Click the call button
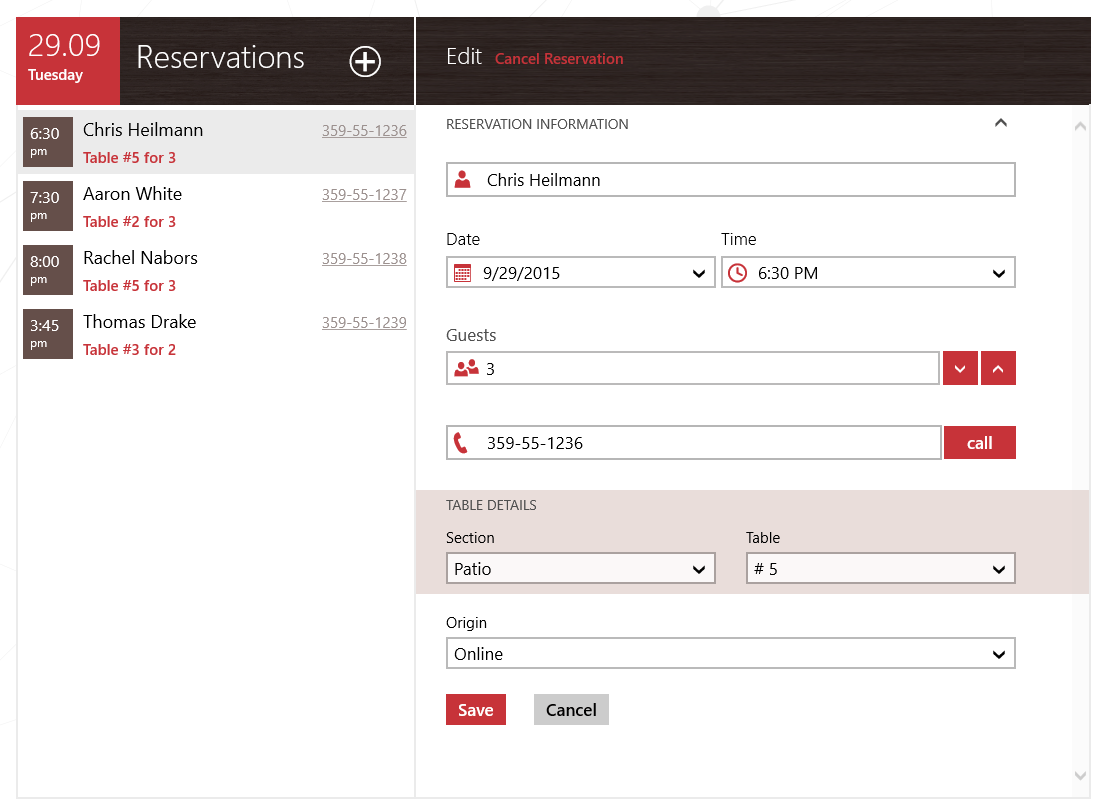This screenshot has width=1101, height=807. pyautogui.click(x=980, y=442)
